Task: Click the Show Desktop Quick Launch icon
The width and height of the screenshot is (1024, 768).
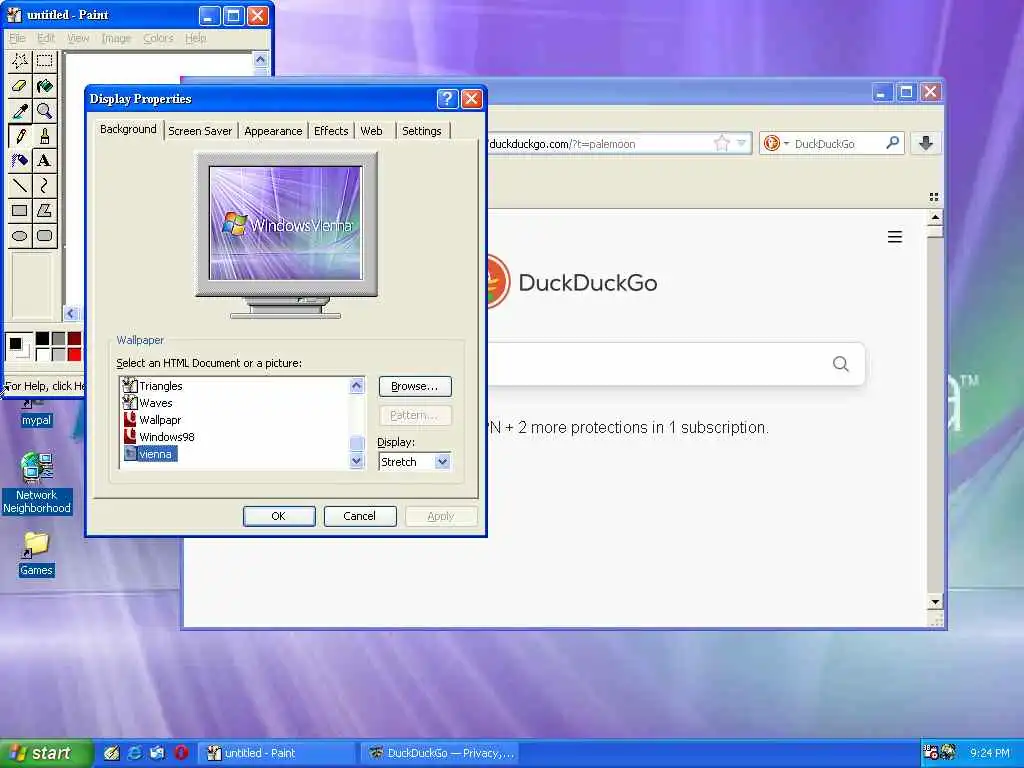Action: [x=112, y=753]
